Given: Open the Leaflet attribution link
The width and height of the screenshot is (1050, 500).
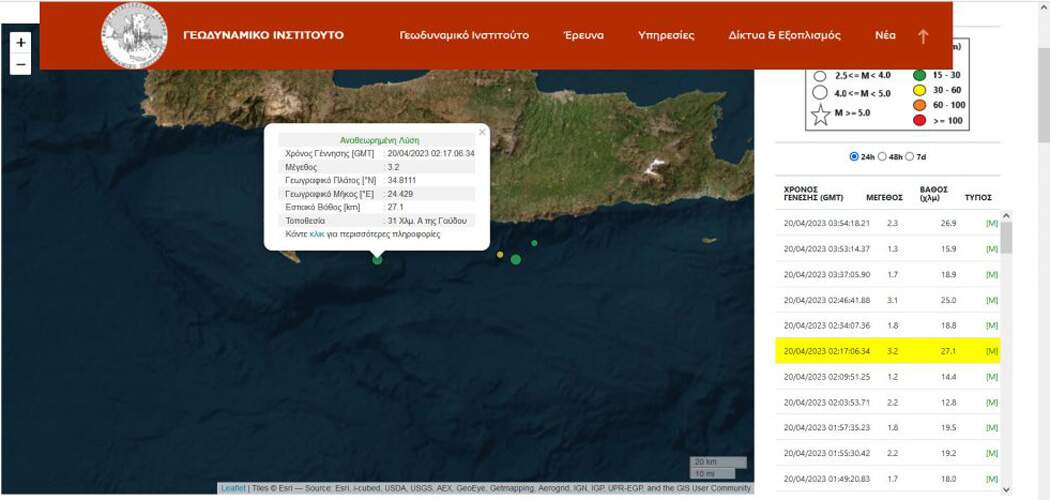Looking at the screenshot, I should [x=233, y=488].
